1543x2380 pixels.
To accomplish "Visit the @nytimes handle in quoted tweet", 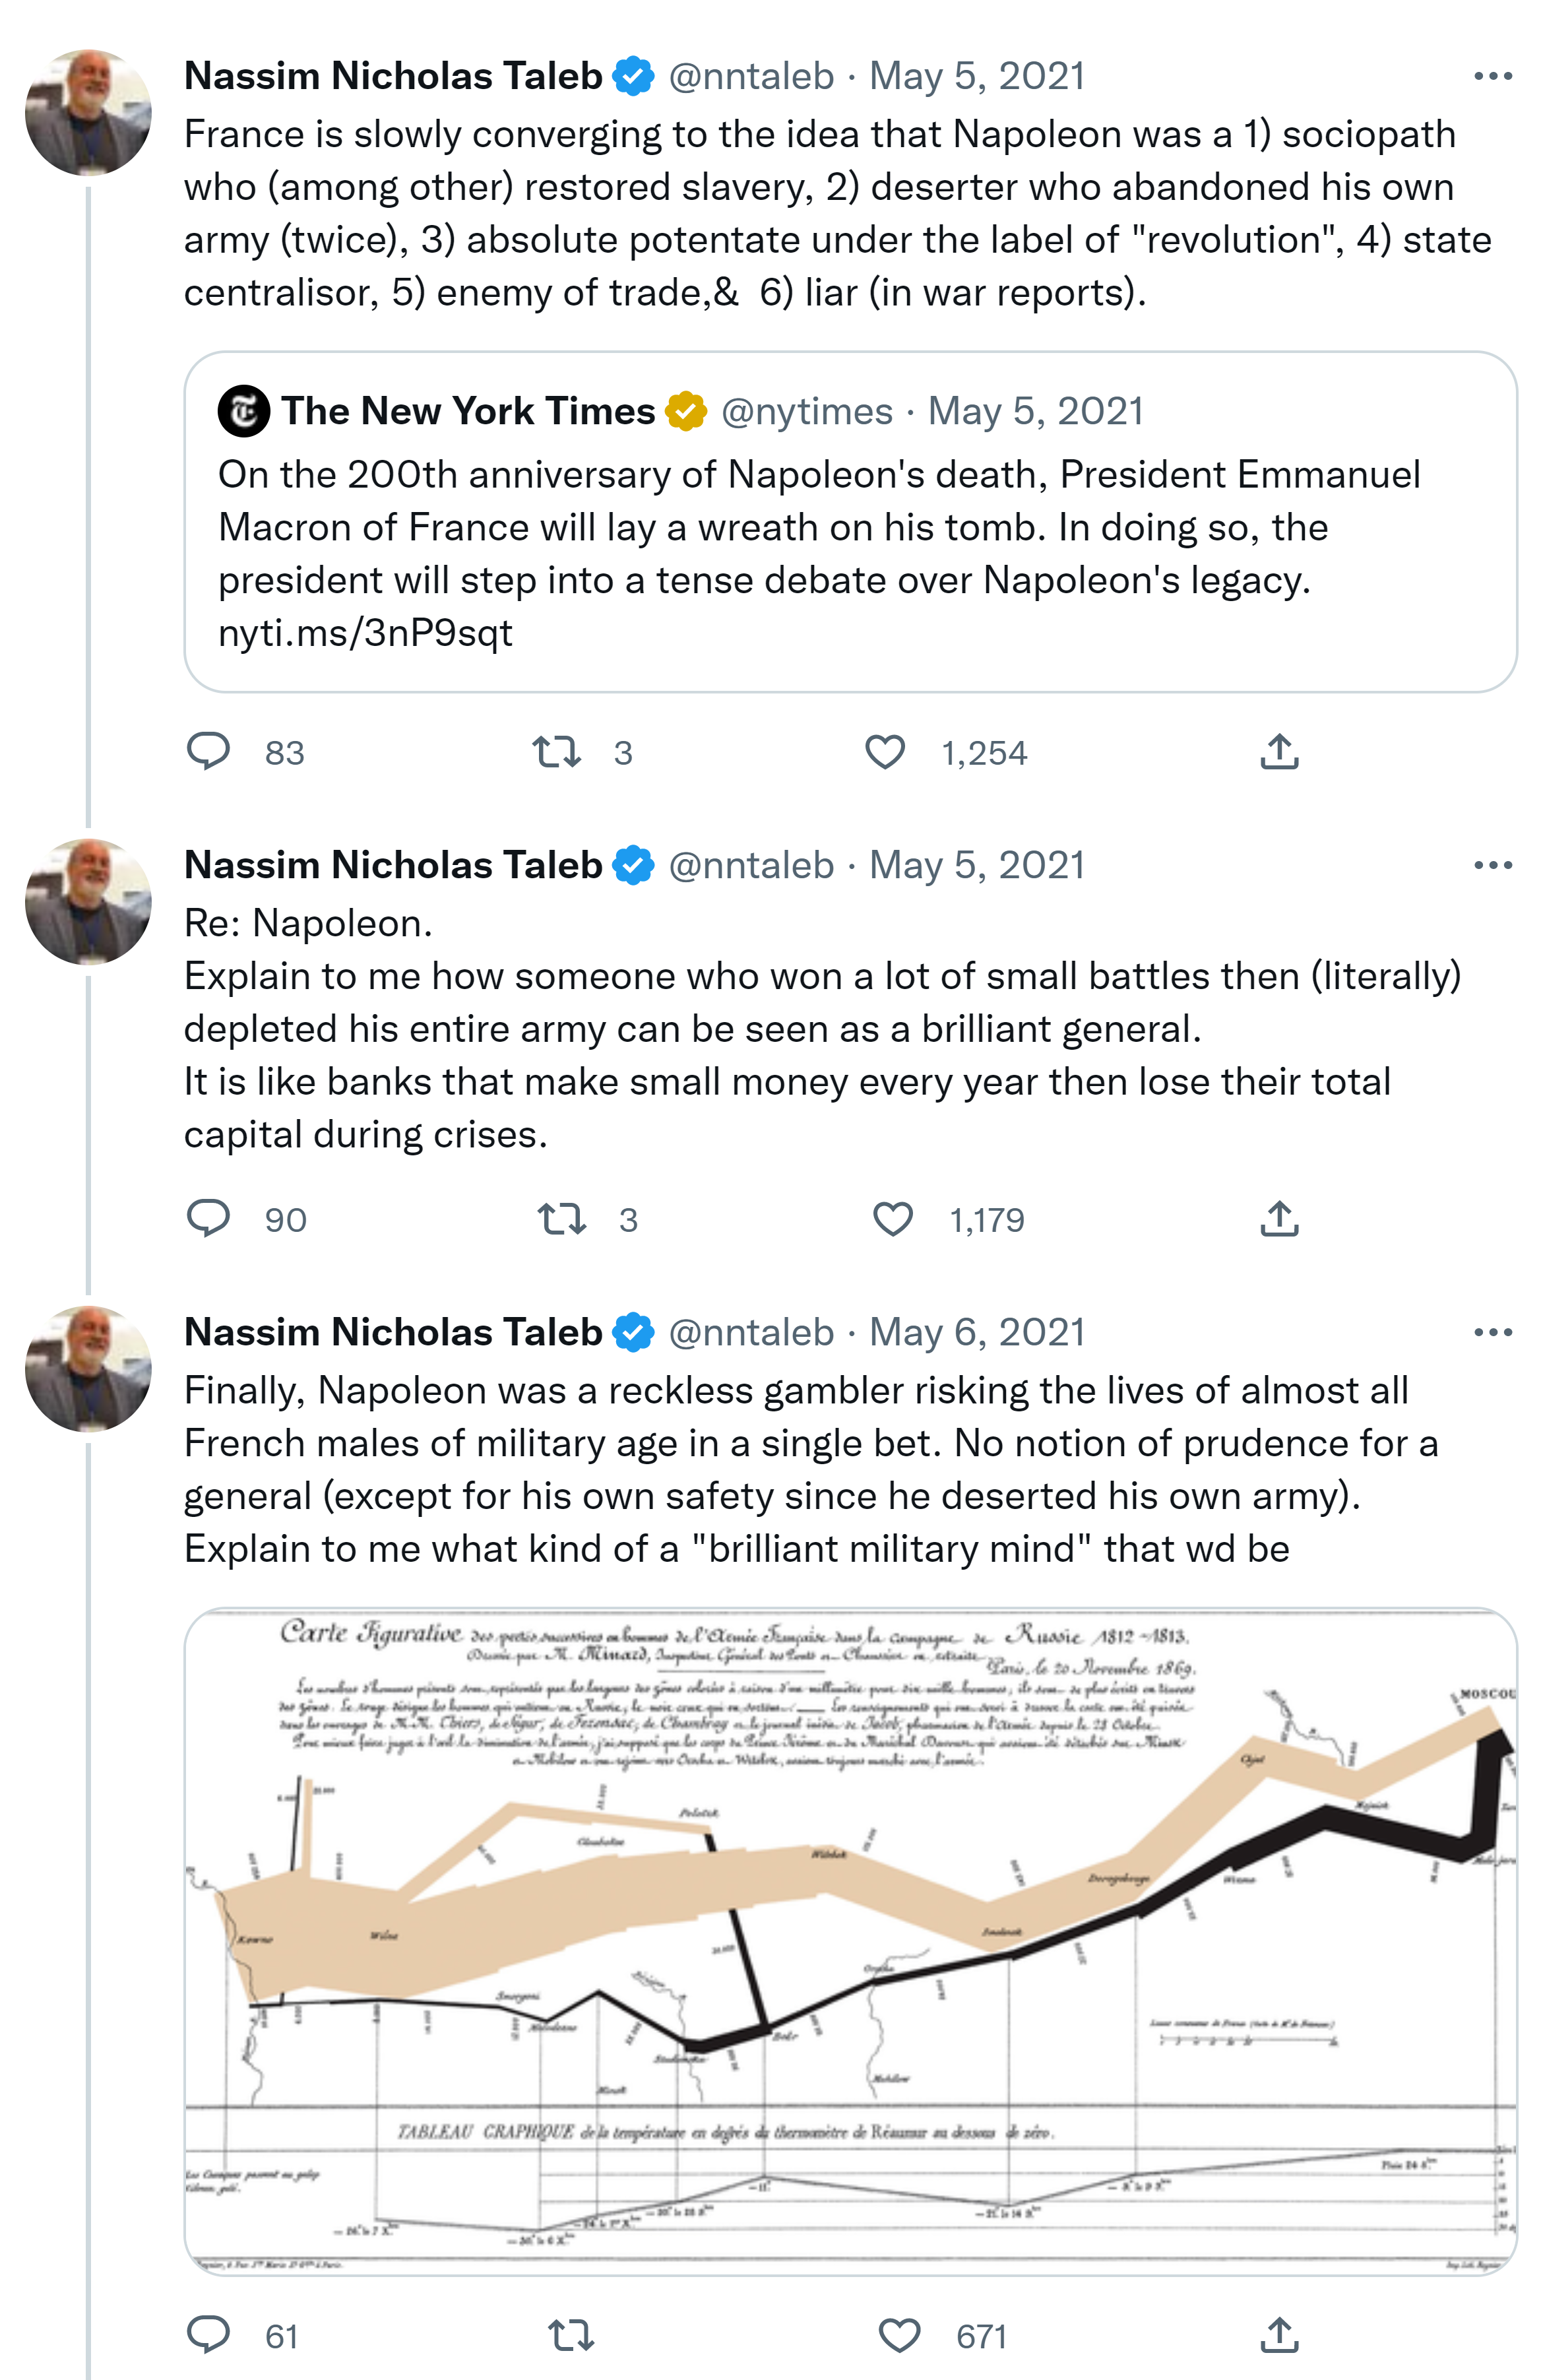I will (x=806, y=411).
